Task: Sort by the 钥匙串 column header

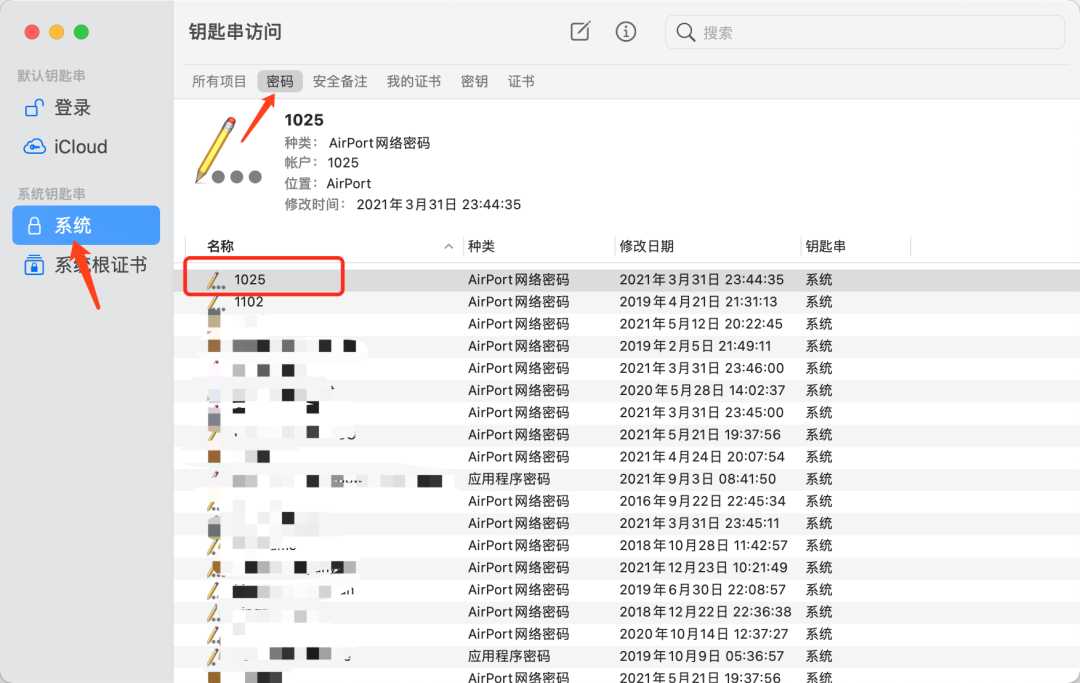Action: tap(825, 246)
